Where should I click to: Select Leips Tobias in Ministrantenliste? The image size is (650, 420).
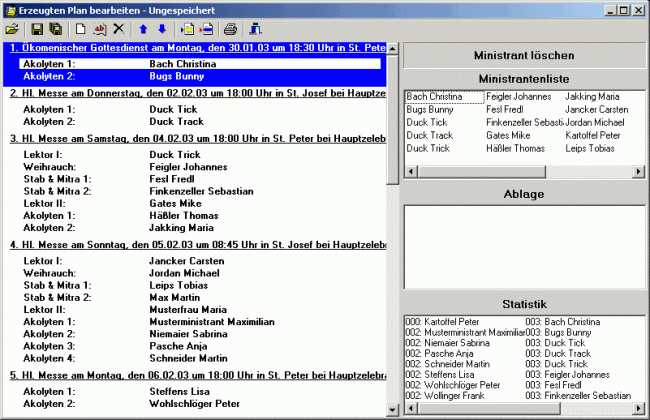590,148
